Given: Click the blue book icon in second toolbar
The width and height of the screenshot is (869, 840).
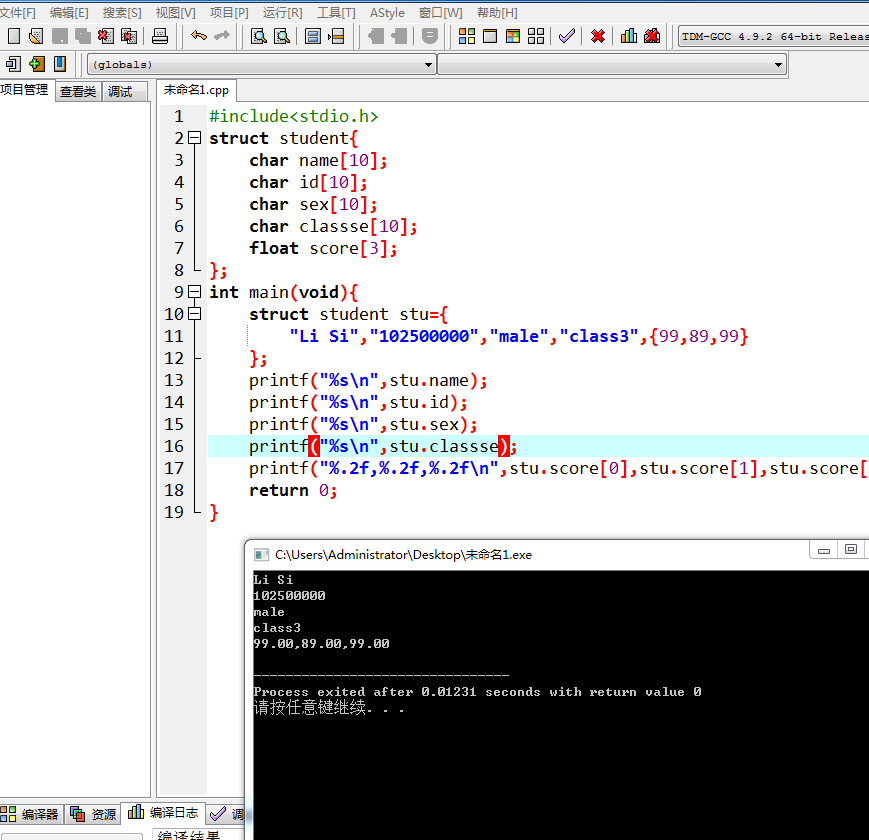Looking at the screenshot, I should coord(60,64).
